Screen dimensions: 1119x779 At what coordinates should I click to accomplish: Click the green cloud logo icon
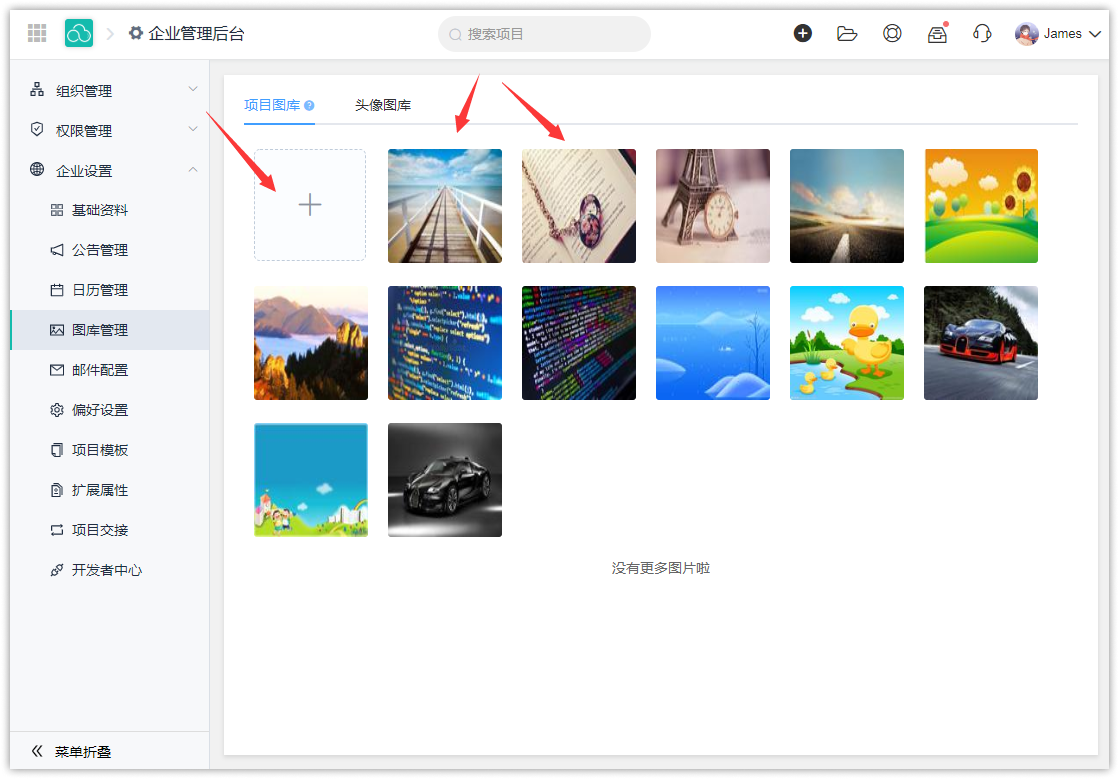pos(79,33)
